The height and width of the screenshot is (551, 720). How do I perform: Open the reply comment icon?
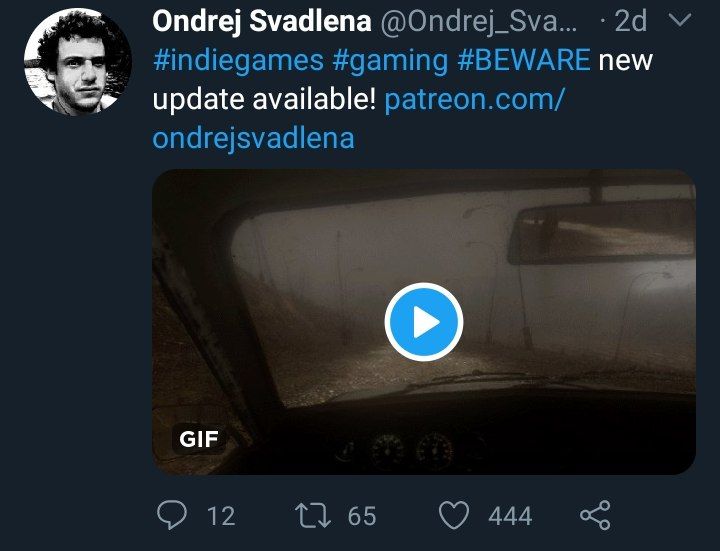coord(172,515)
